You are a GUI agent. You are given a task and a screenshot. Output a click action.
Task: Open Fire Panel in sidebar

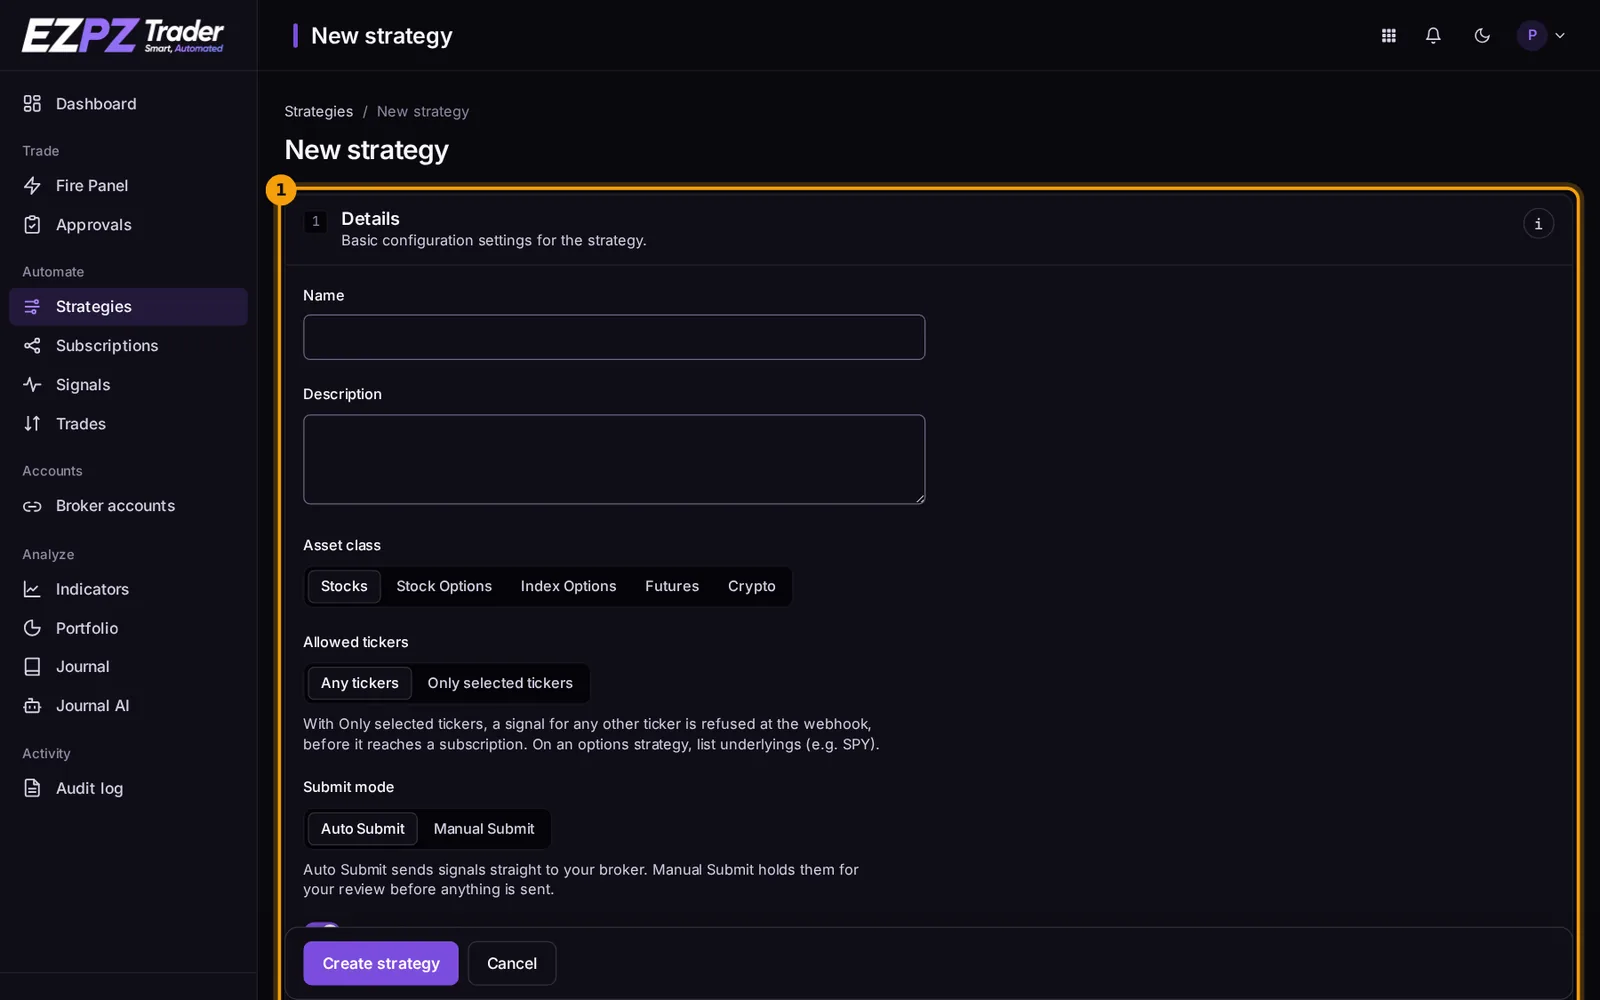(x=128, y=186)
